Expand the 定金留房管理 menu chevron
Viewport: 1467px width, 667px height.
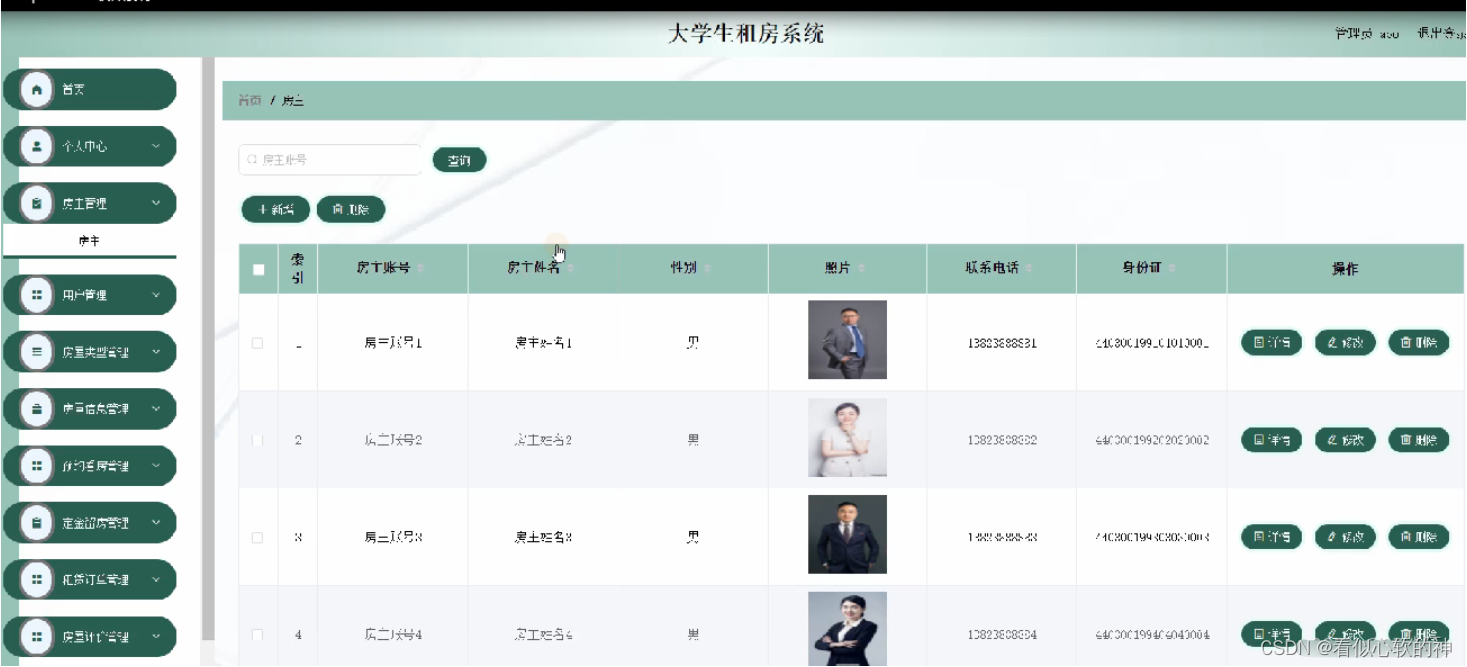[x=156, y=523]
